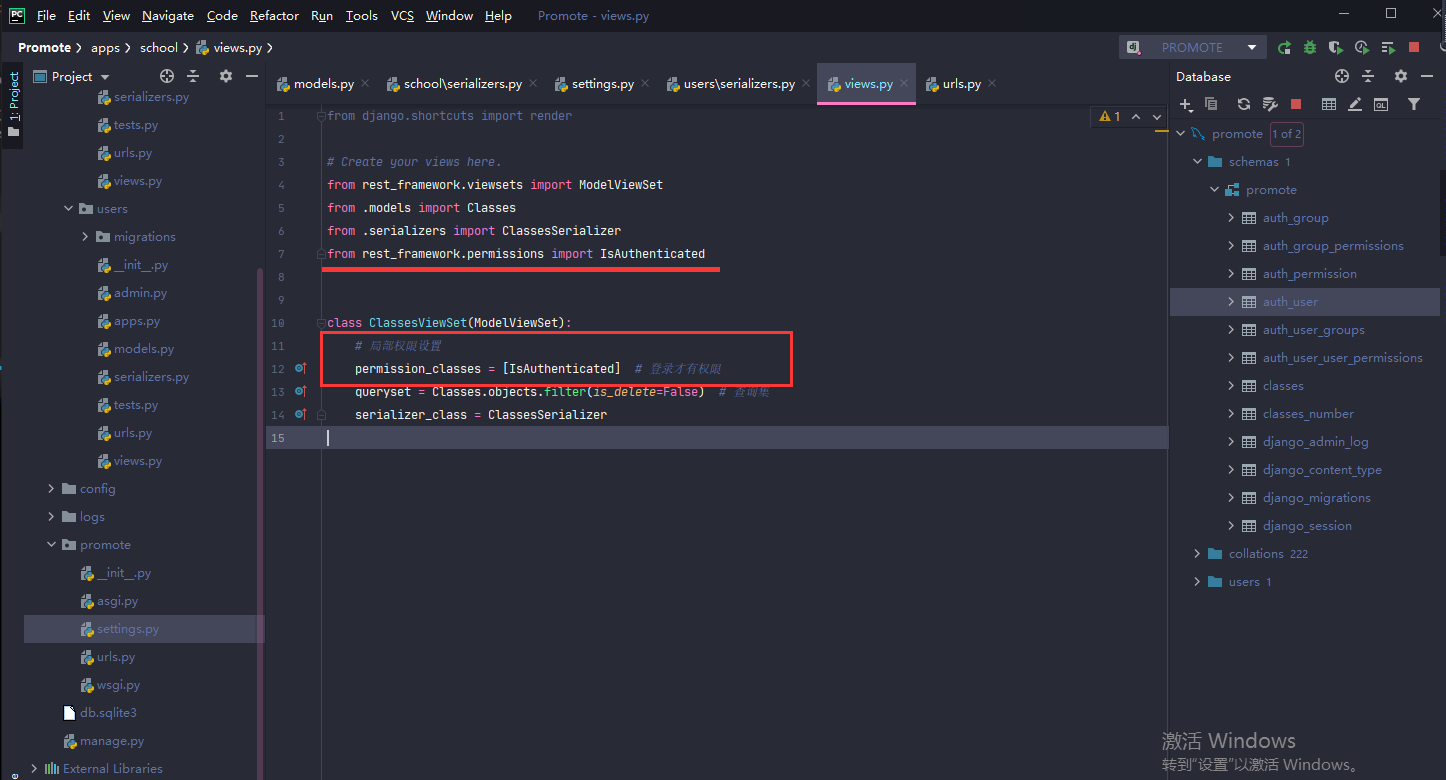Jump to next highlighted problem arrow
1446x780 pixels.
click(x=1157, y=117)
